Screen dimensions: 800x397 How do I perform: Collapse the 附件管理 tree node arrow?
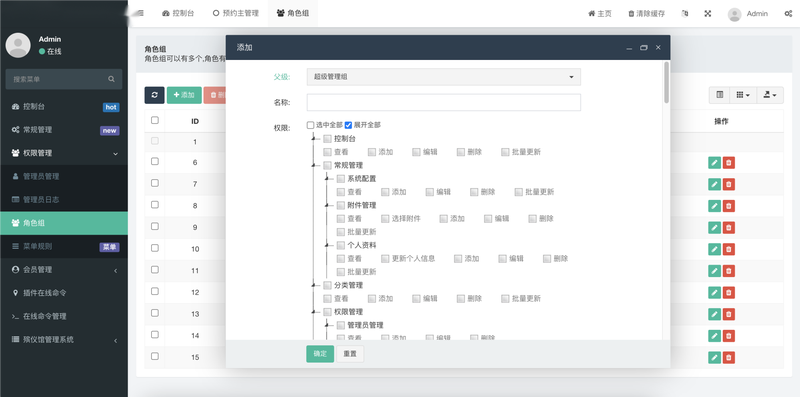click(x=326, y=205)
